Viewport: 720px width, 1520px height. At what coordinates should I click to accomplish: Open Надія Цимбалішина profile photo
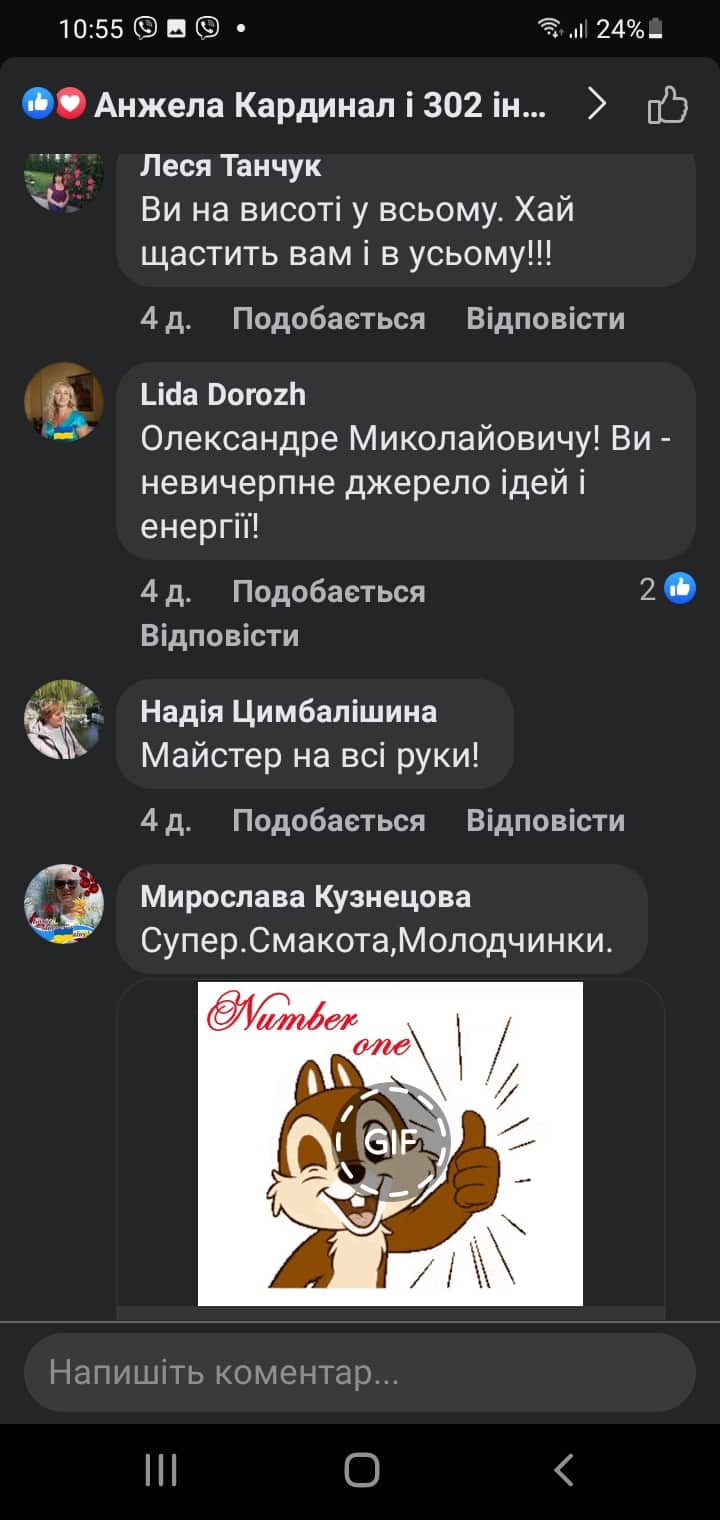64,720
